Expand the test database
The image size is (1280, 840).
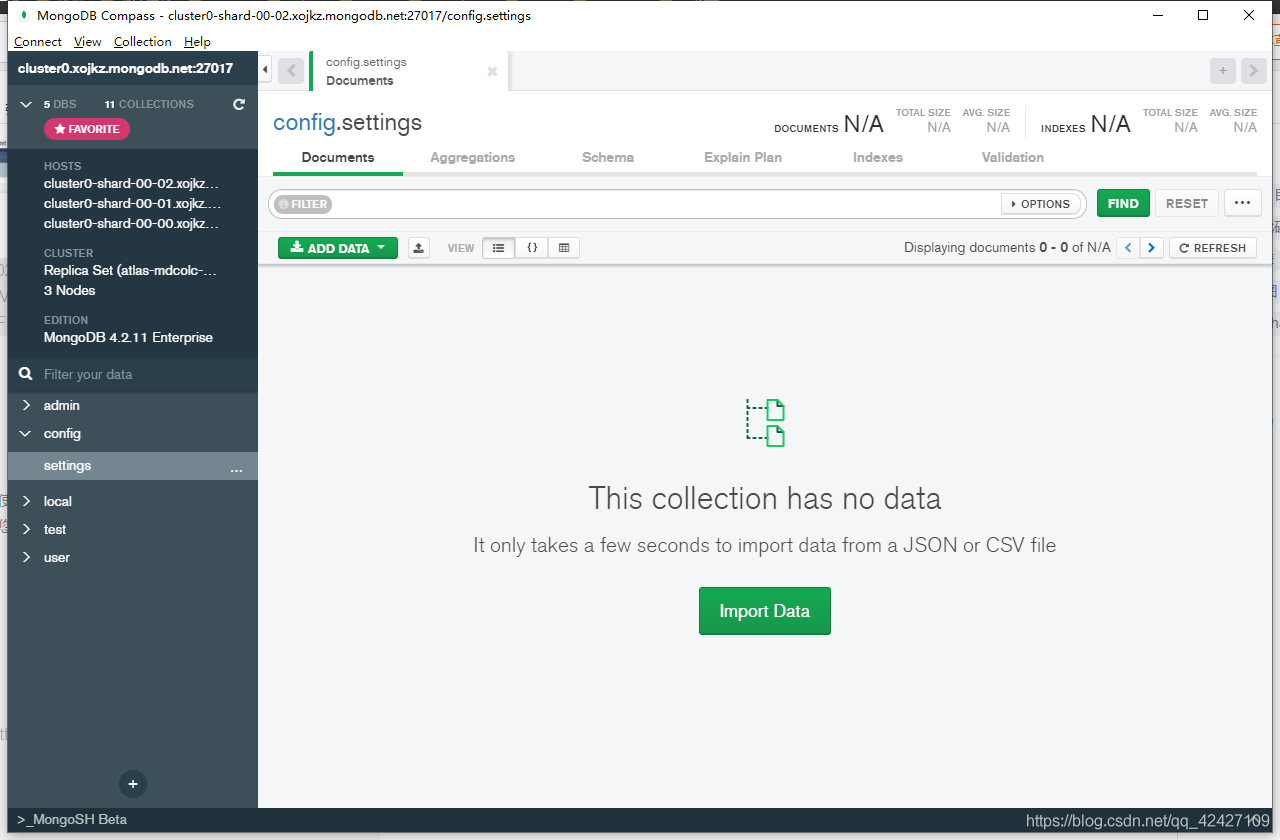(x=27, y=529)
